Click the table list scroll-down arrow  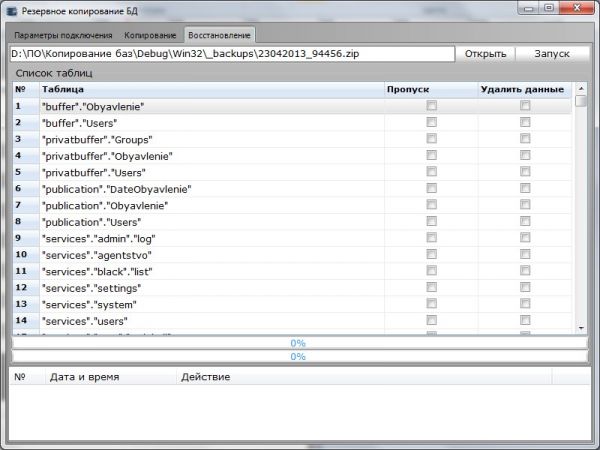[x=581, y=328]
